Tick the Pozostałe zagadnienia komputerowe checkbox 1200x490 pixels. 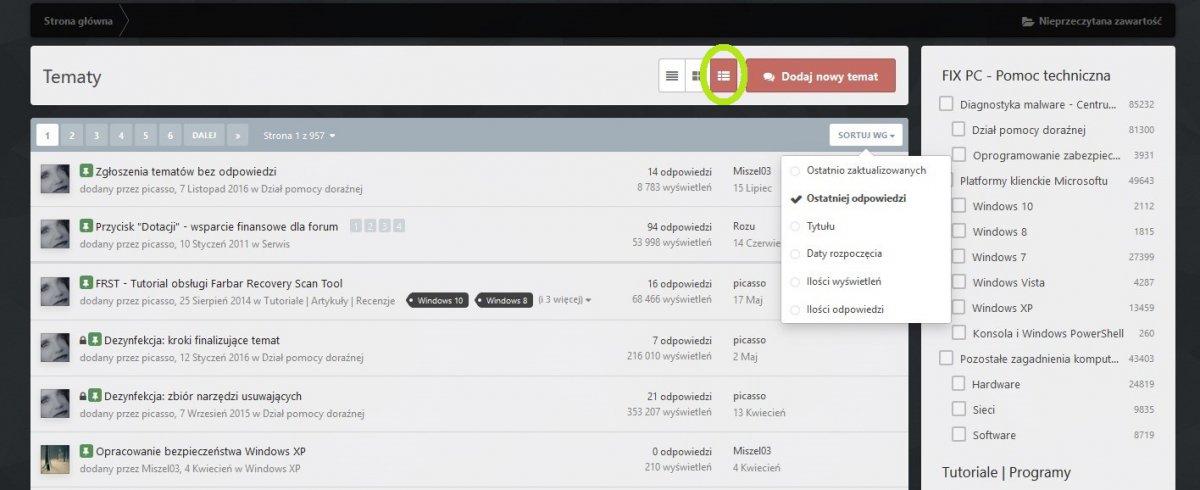[946, 358]
